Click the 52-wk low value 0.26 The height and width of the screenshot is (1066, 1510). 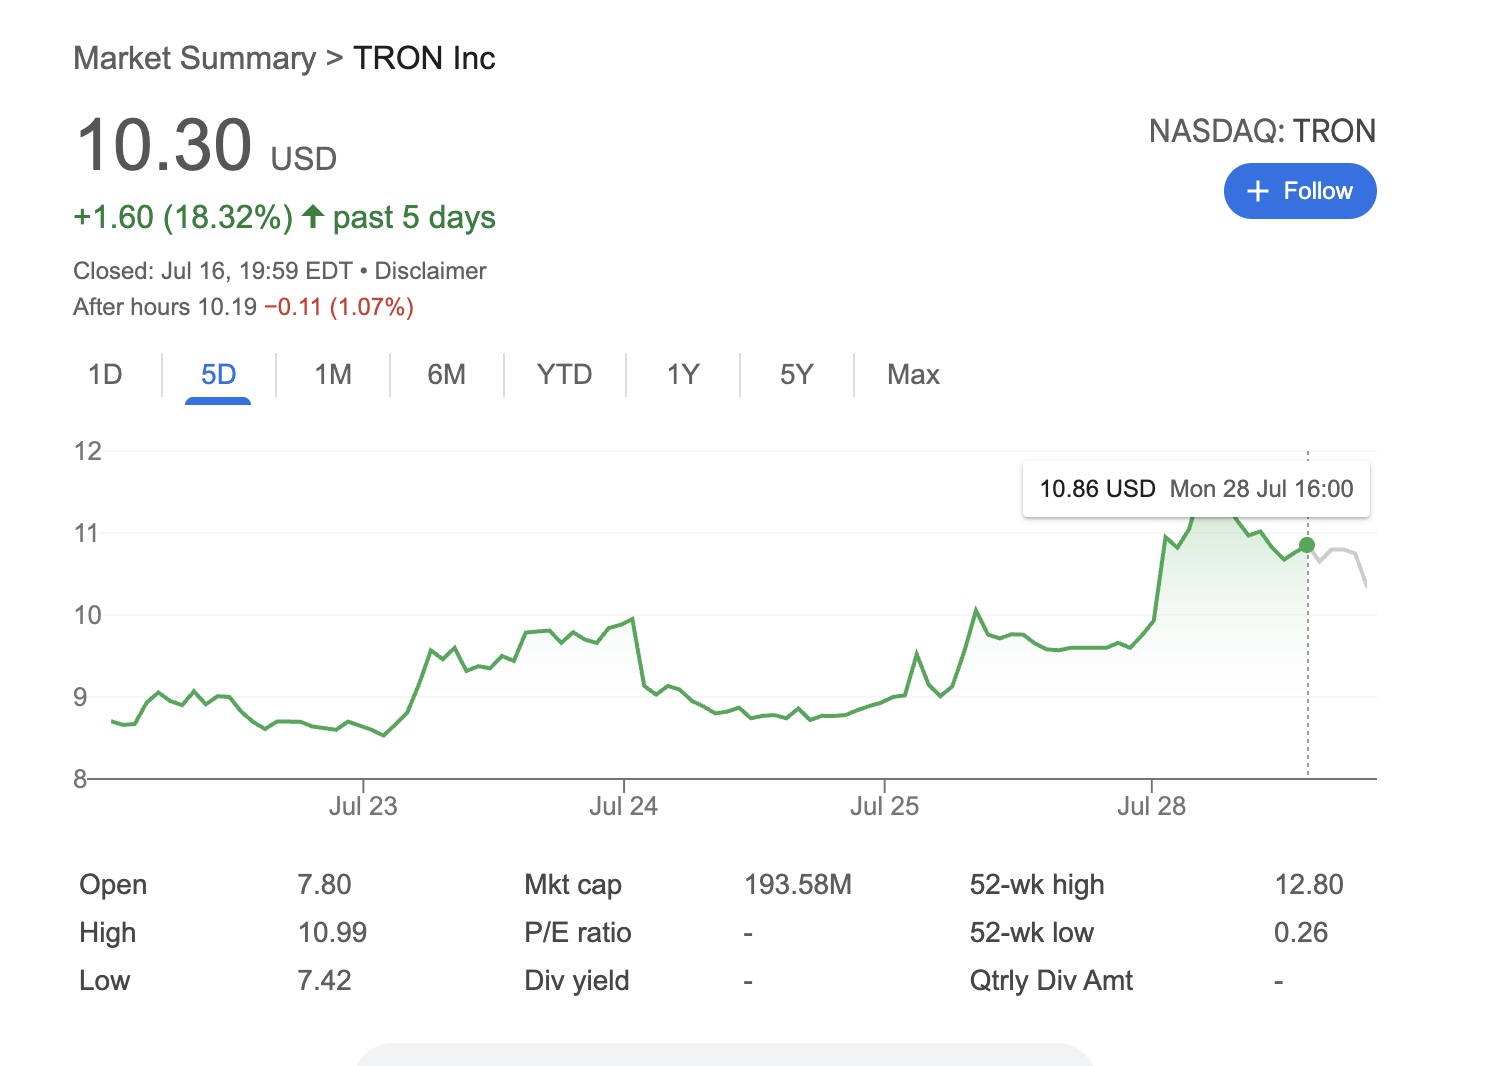(x=1301, y=933)
